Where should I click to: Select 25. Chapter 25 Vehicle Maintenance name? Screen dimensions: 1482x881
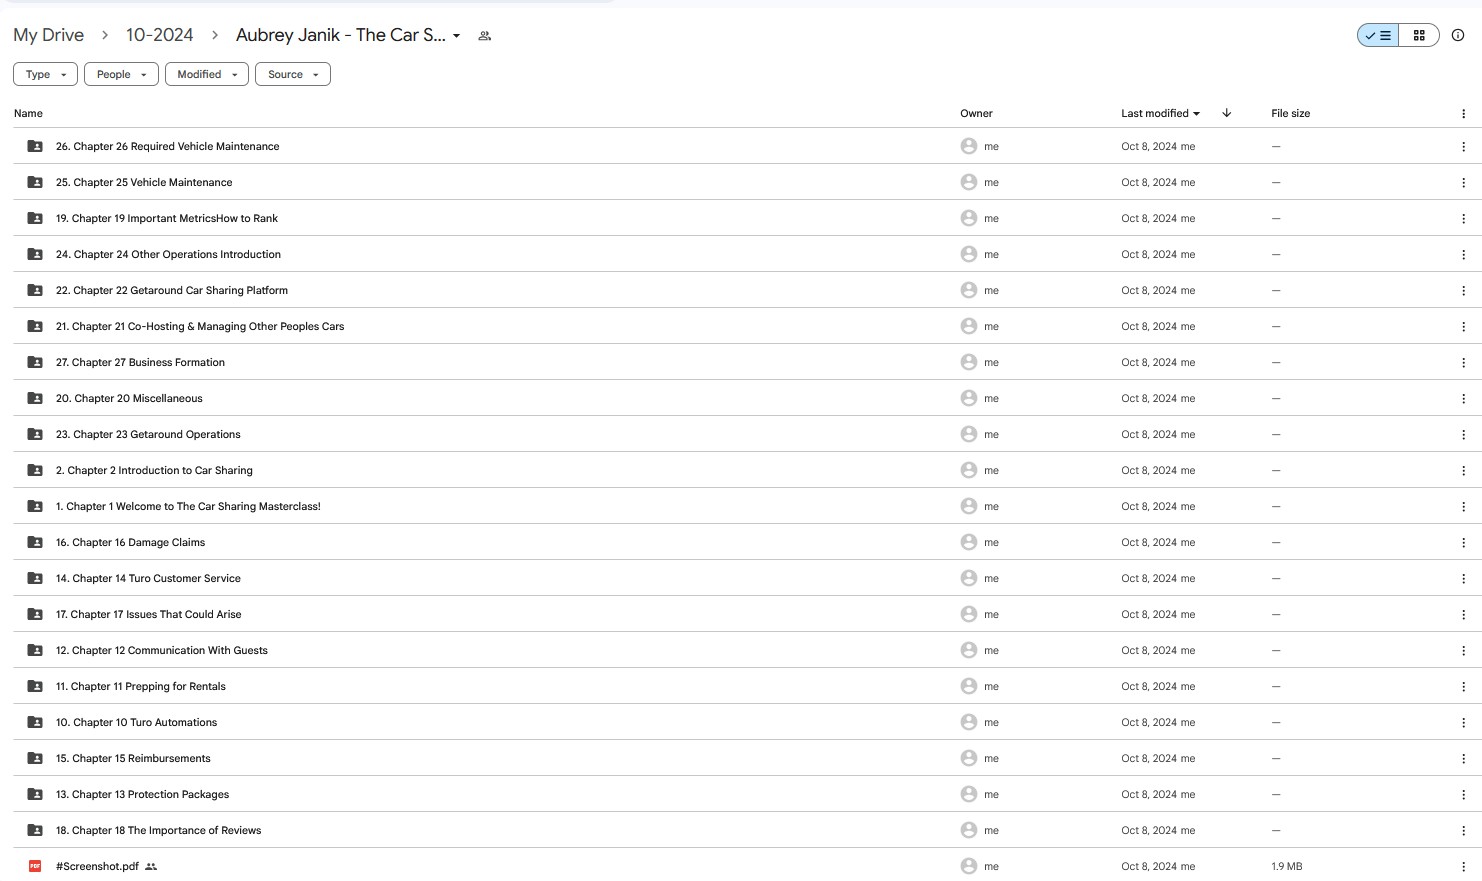(144, 182)
